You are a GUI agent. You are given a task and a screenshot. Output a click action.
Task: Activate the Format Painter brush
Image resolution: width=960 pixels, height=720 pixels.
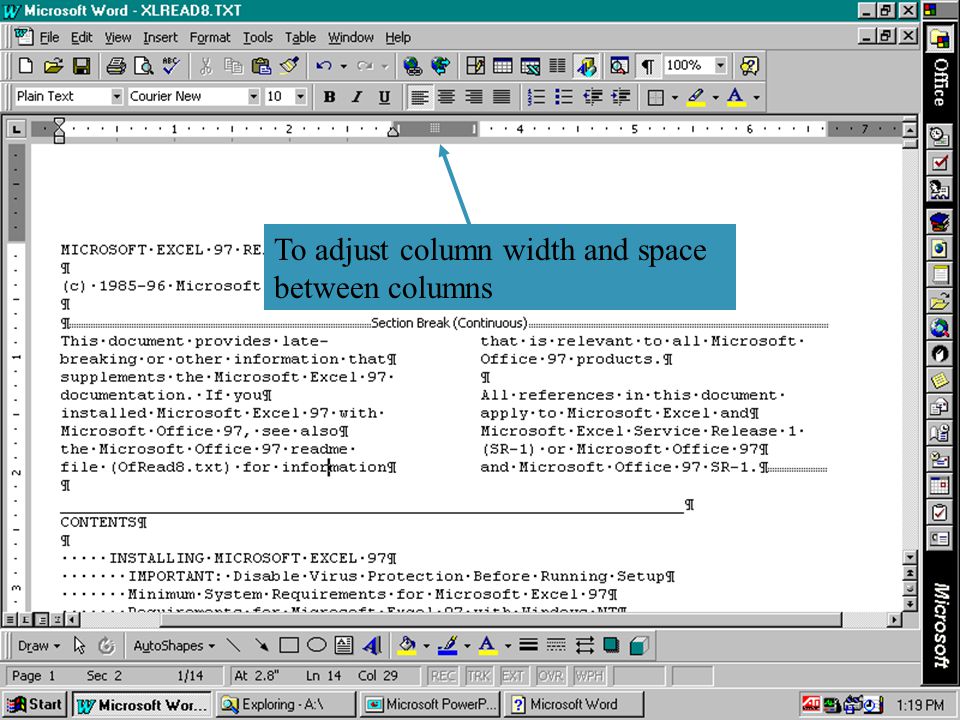coord(290,66)
